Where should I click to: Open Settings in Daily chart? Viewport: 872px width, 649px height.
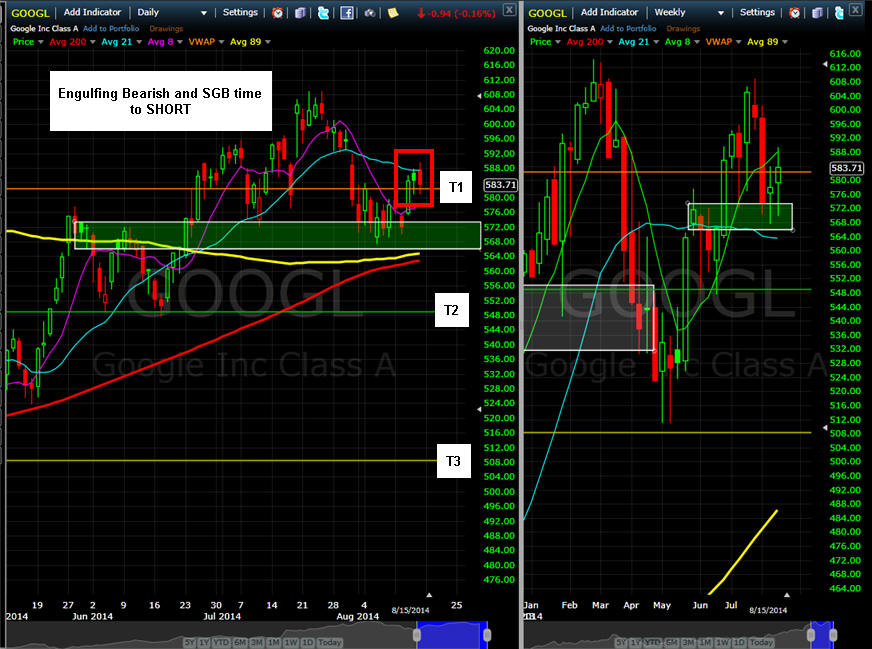point(240,12)
